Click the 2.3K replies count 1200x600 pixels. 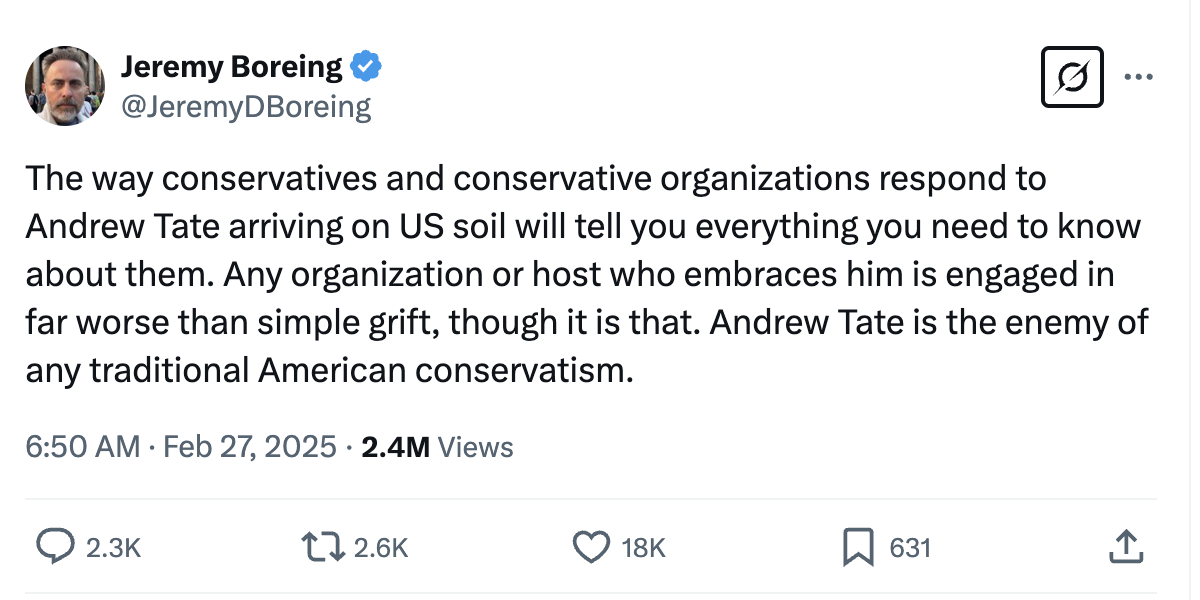click(x=113, y=548)
